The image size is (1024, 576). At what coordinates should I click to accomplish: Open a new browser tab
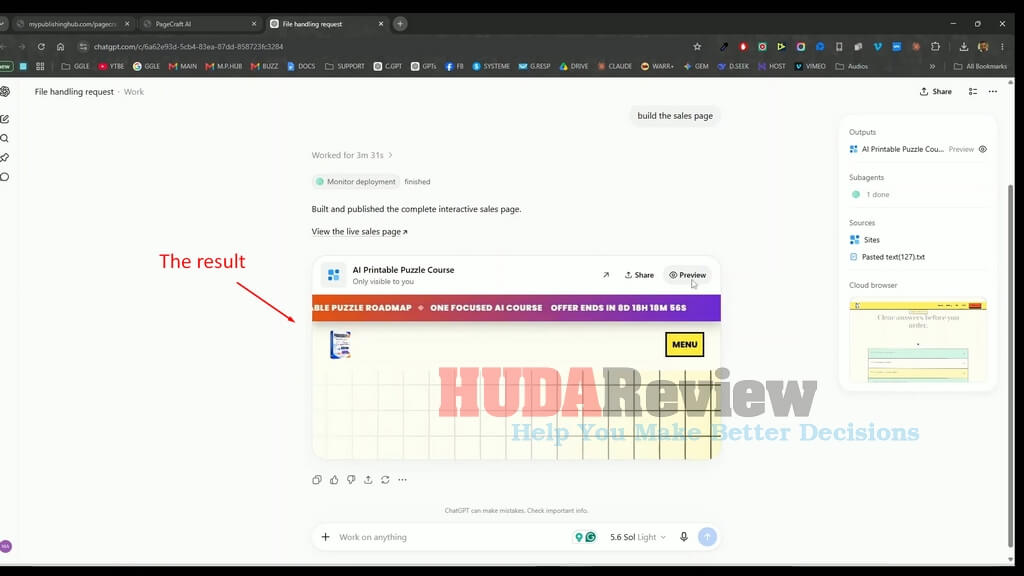pyautogui.click(x=400, y=24)
